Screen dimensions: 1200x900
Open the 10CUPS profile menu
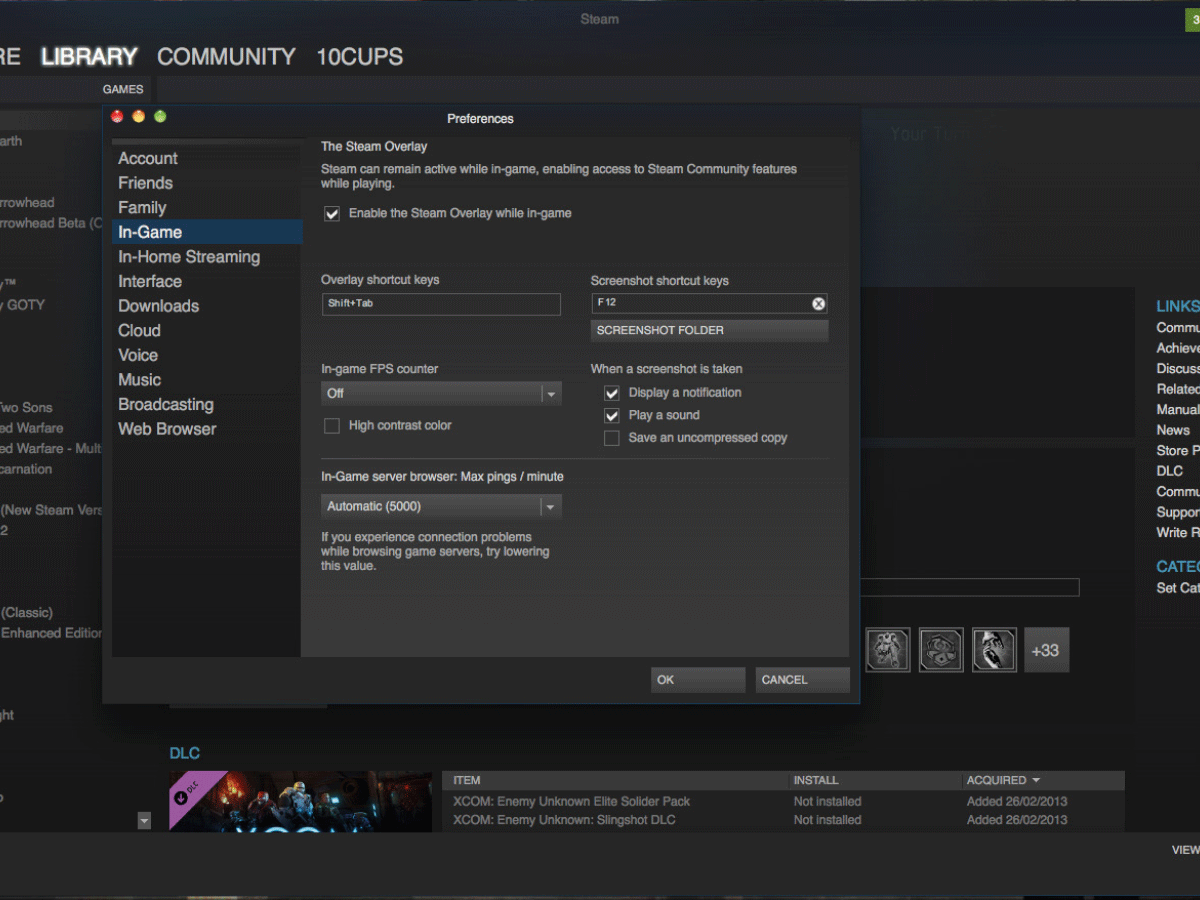point(360,57)
